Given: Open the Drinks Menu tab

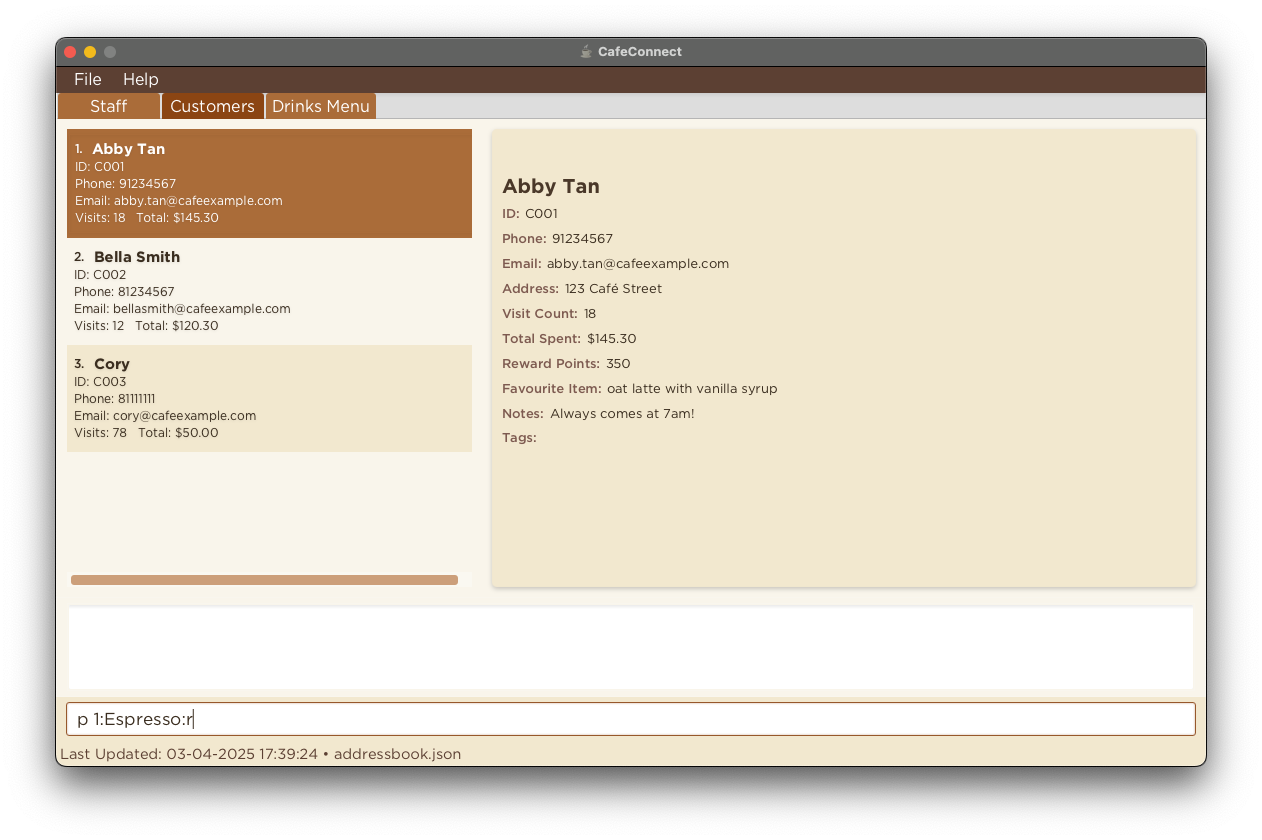Looking at the screenshot, I should pyautogui.click(x=321, y=106).
